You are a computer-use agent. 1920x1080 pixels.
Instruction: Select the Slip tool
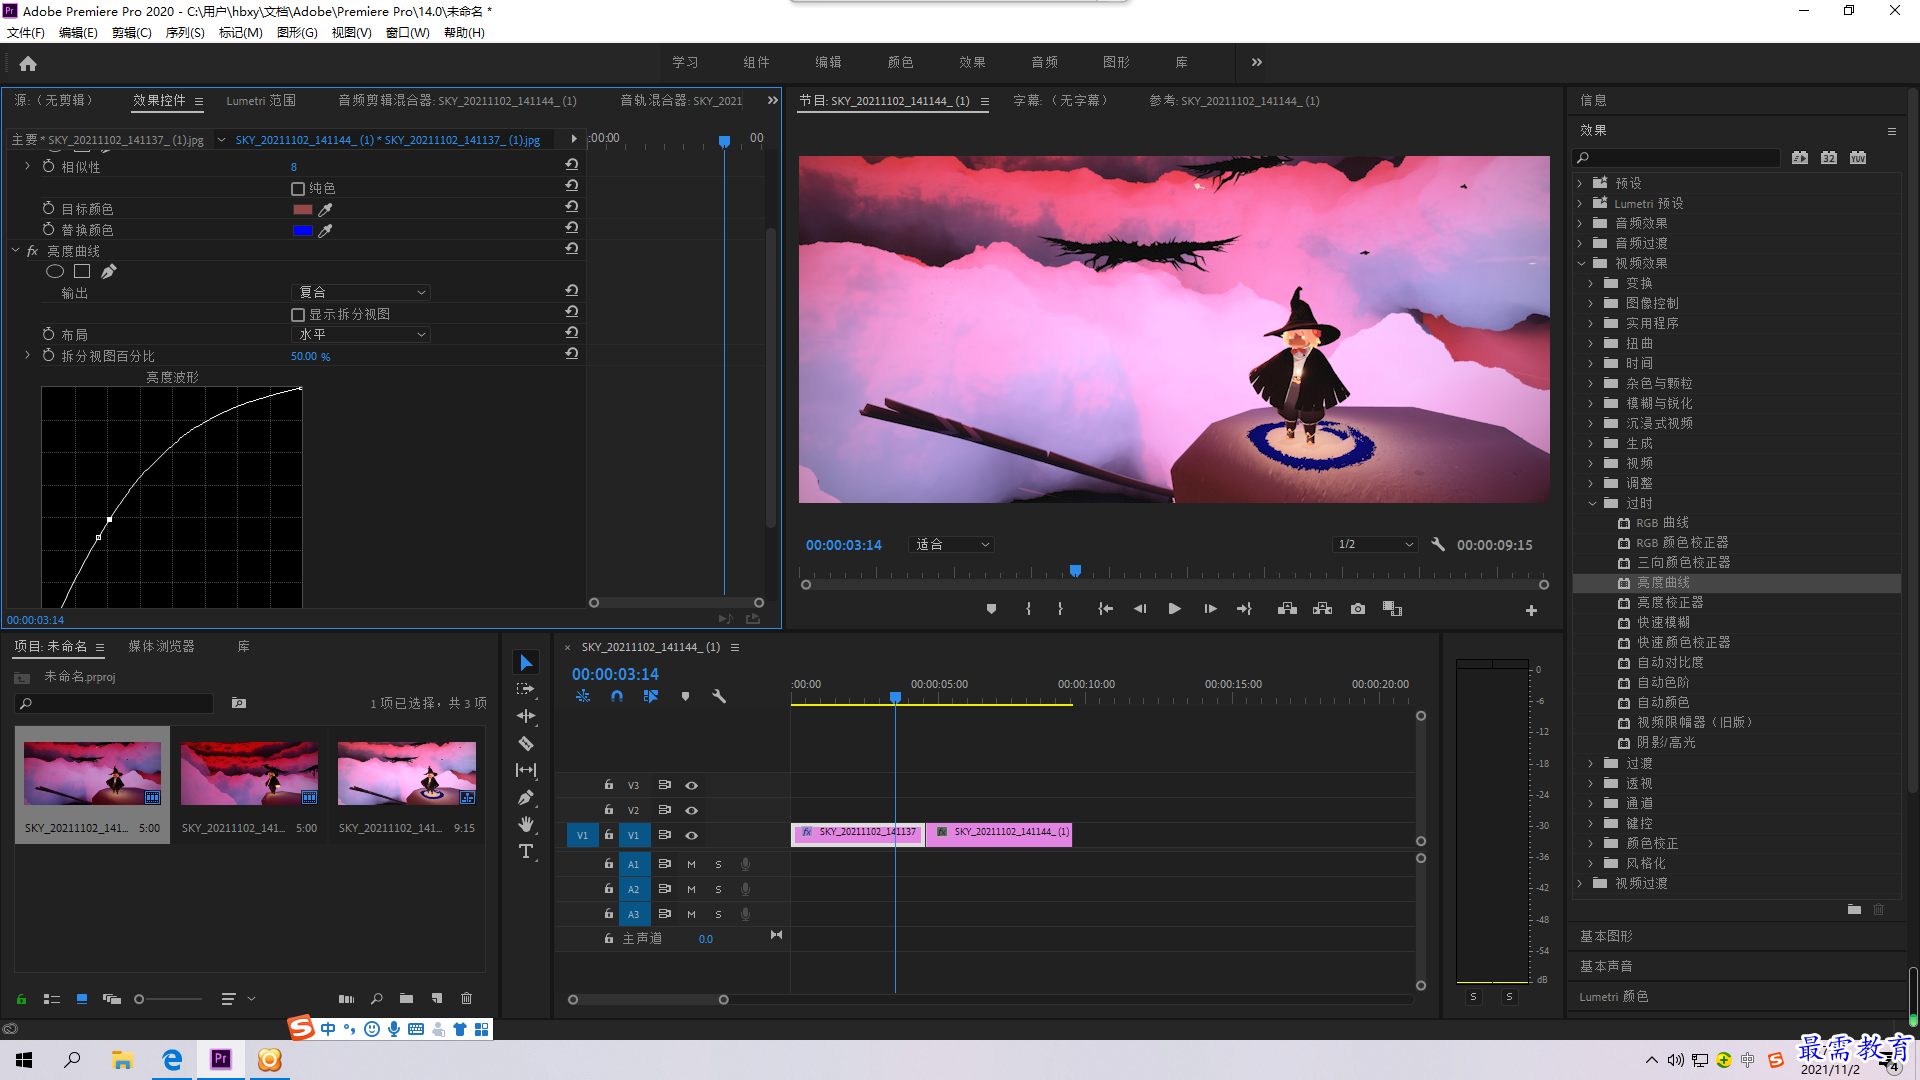[526, 770]
